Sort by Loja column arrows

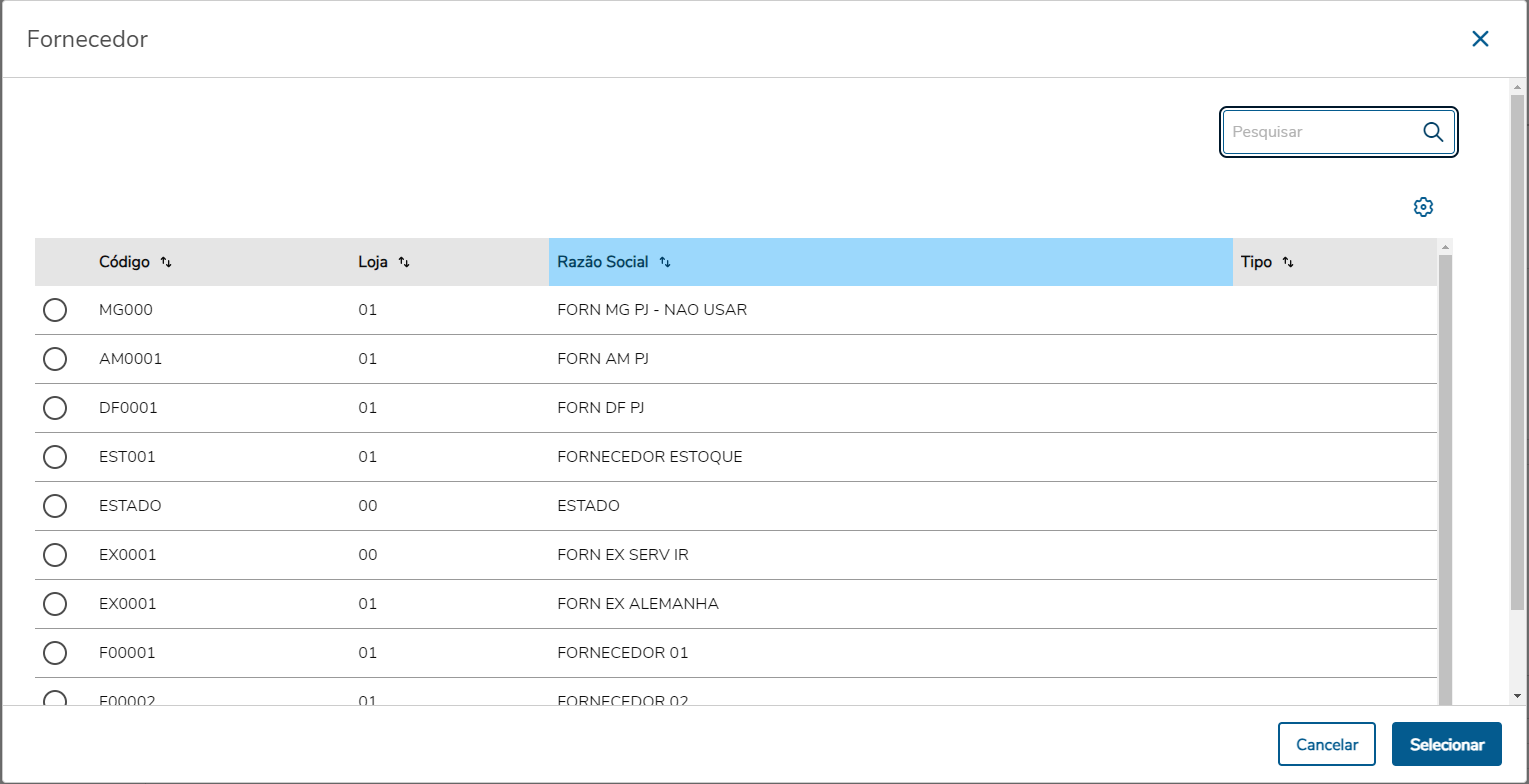click(404, 262)
